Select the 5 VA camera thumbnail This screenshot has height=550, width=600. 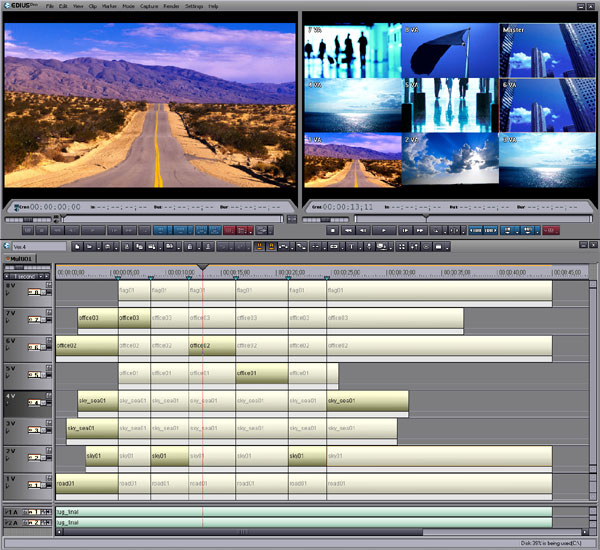pyautogui.click(x=450, y=105)
